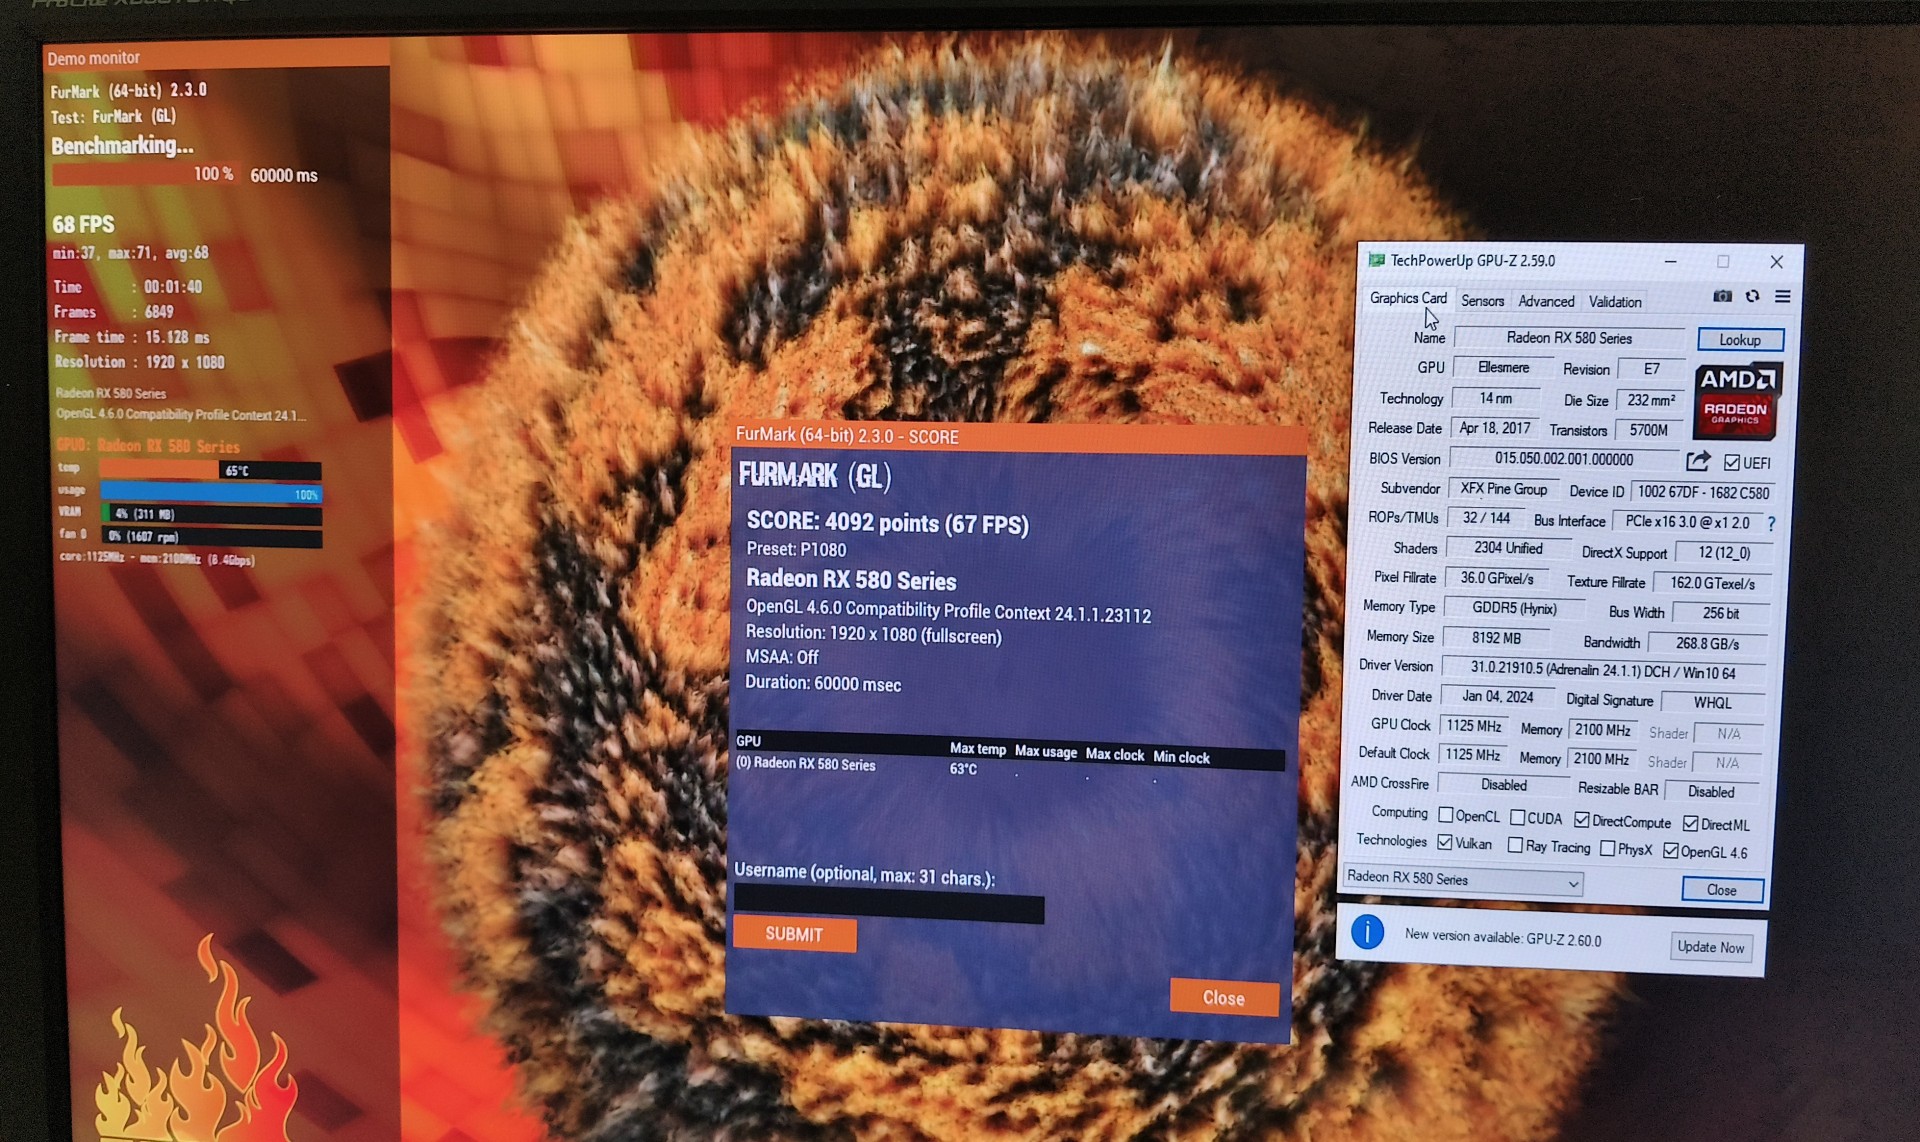Toggle the DirectML checkbox
Image resolution: width=1920 pixels, height=1142 pixels.
[1690, 823]
